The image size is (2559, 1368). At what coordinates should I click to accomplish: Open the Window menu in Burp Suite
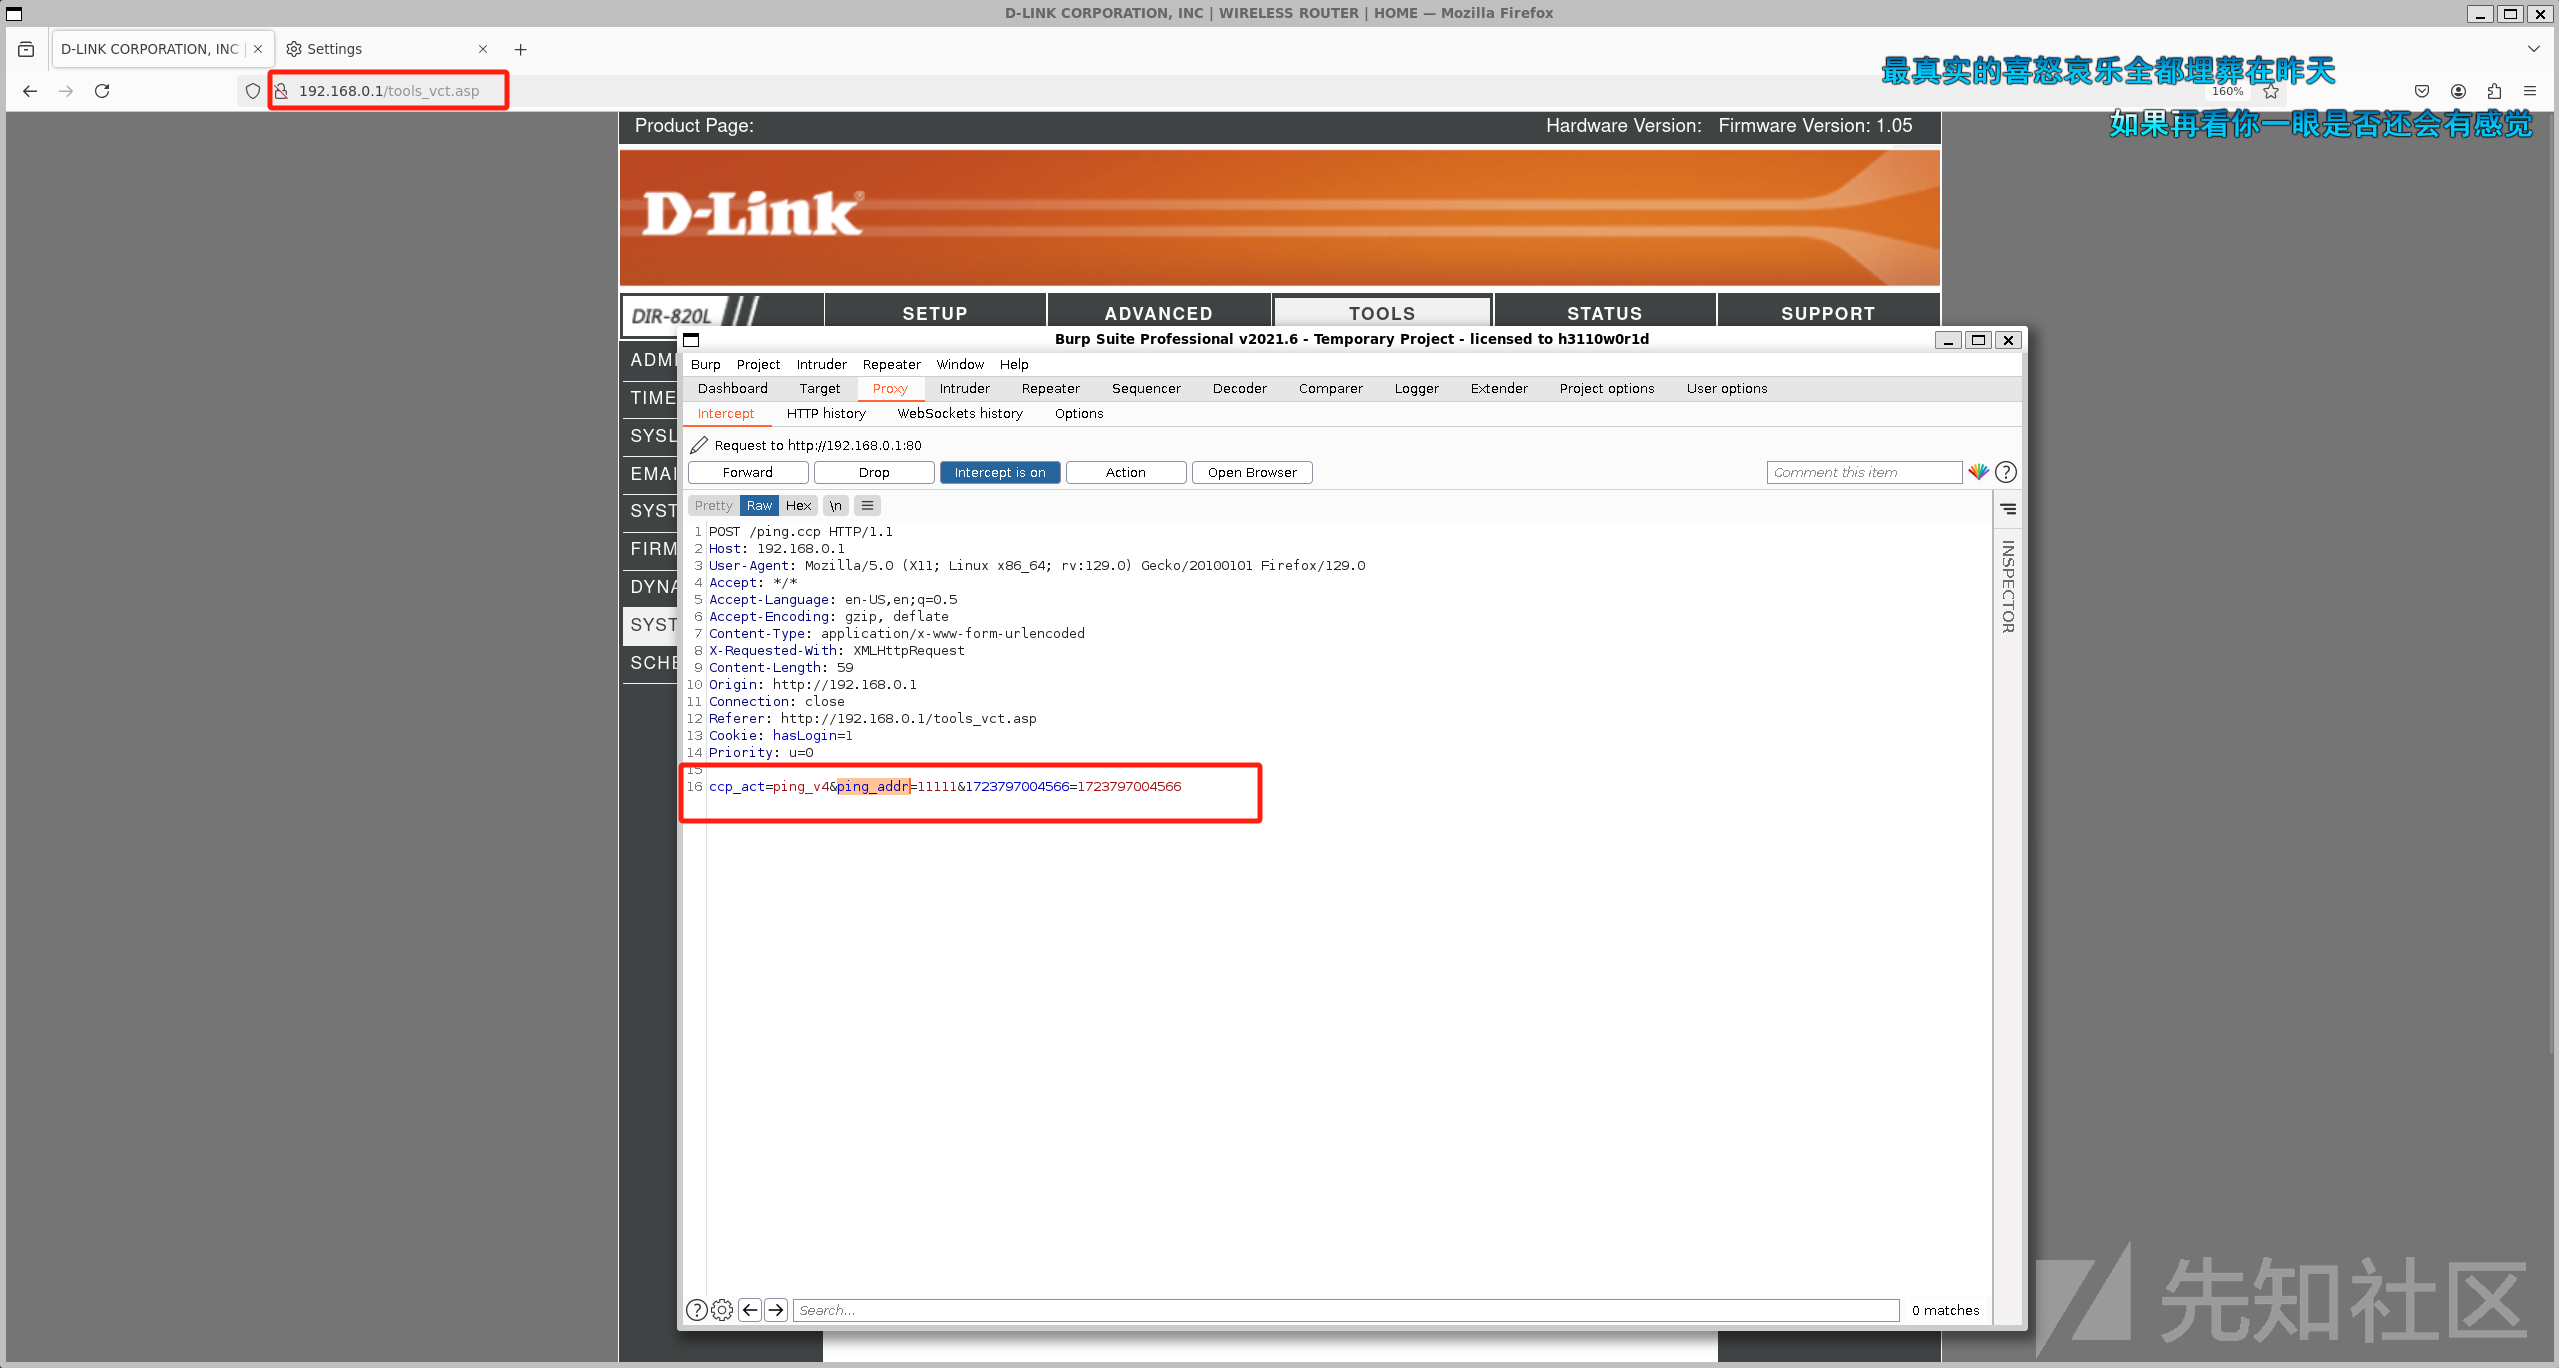(960, 364)
